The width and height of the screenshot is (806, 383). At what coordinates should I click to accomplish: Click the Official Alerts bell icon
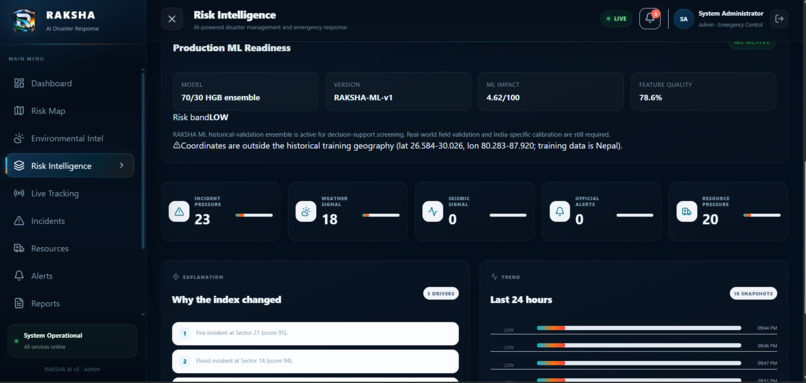pyautogui.click(x=560, y=211)
